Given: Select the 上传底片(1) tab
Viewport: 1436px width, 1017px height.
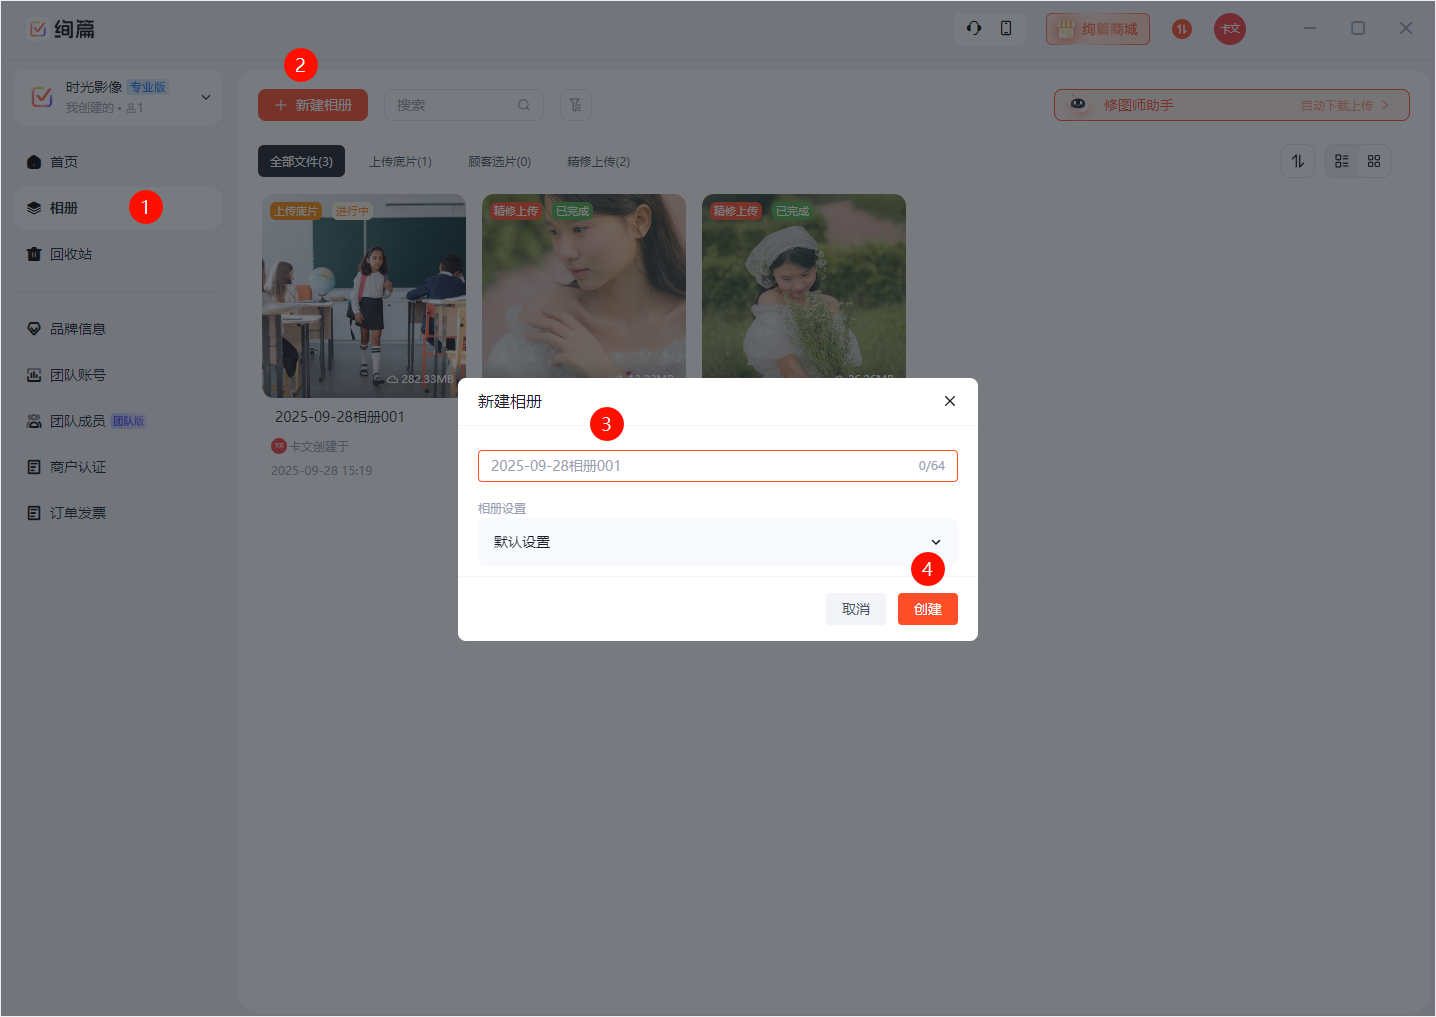Looking at the screenshot, I should point(400,161).
